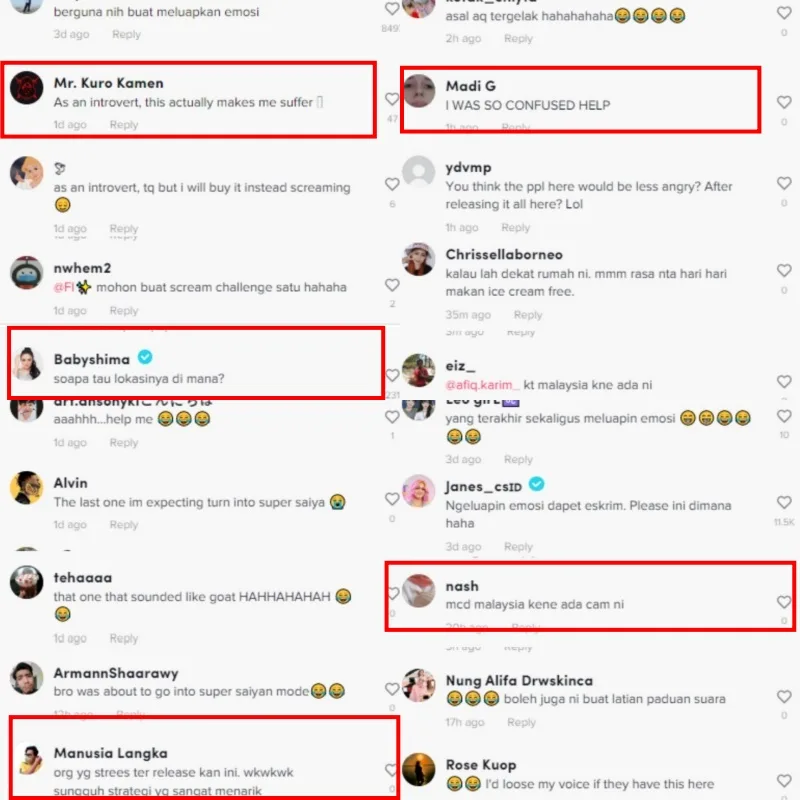This screenshot has height=800, width=800.
Task: Open Rose Kuop's avatar
Action: pyautogui.click(x=418, y=769)
